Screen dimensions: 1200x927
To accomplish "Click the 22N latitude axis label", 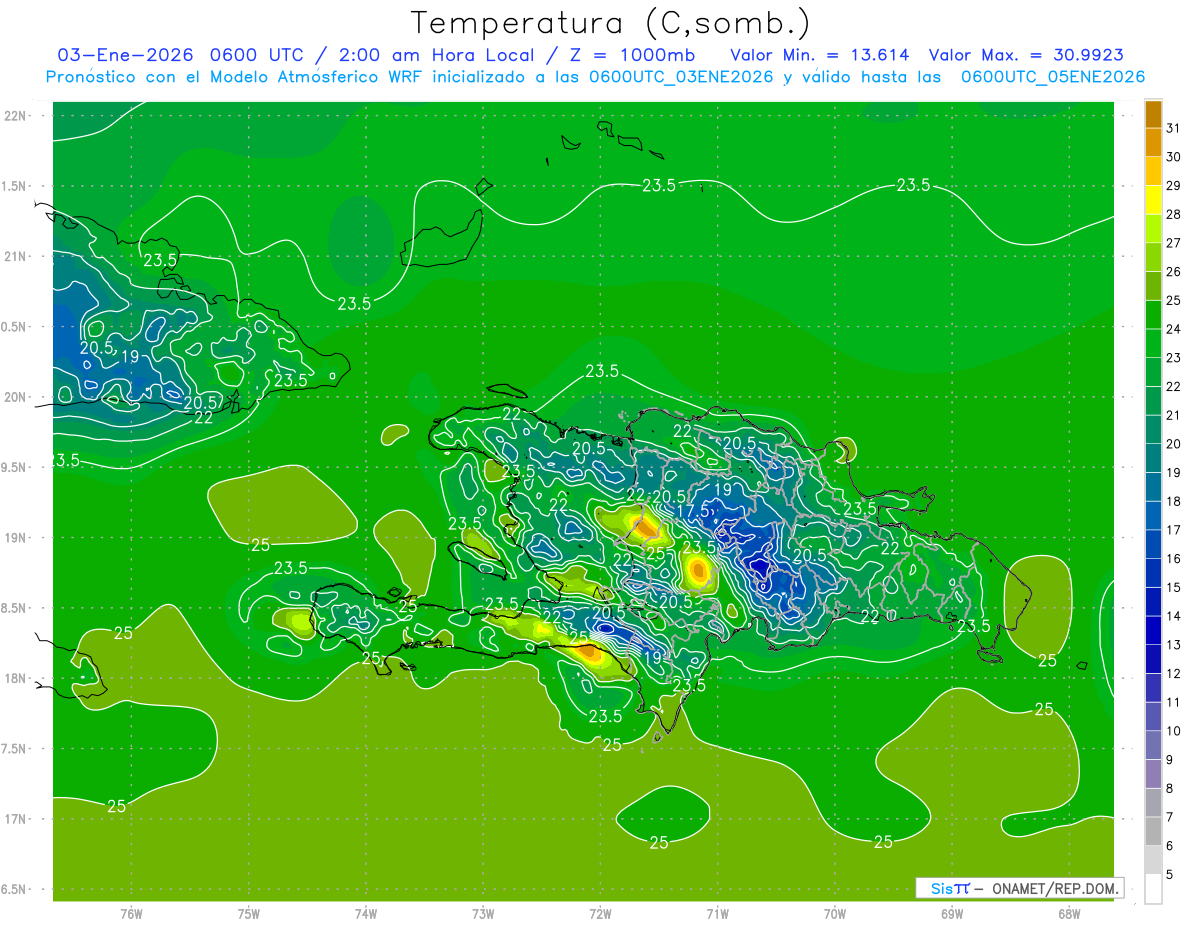I will (17, 116).
